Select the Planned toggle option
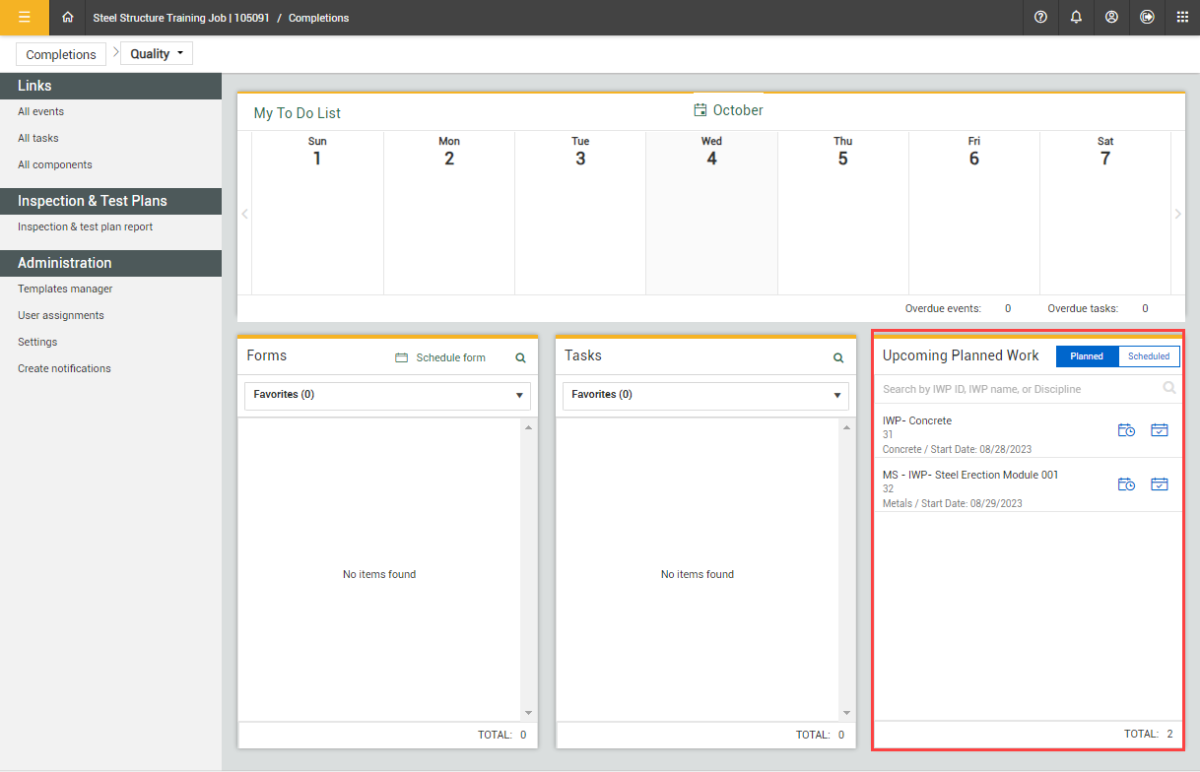The width and height of the screenshot is (1200, 772). pyautogui.click(x=1087, y=356)
